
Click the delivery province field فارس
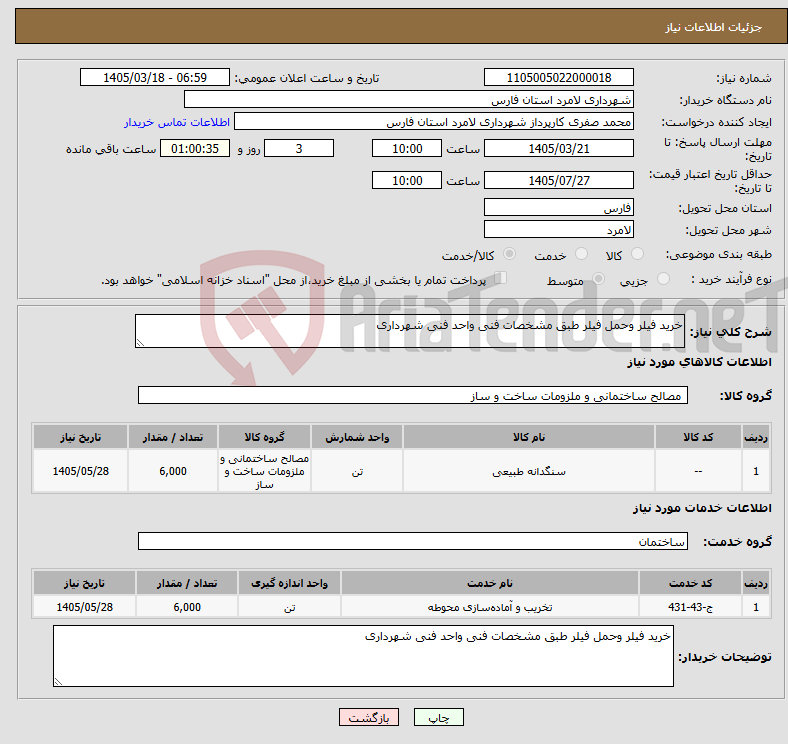(558, 207)
